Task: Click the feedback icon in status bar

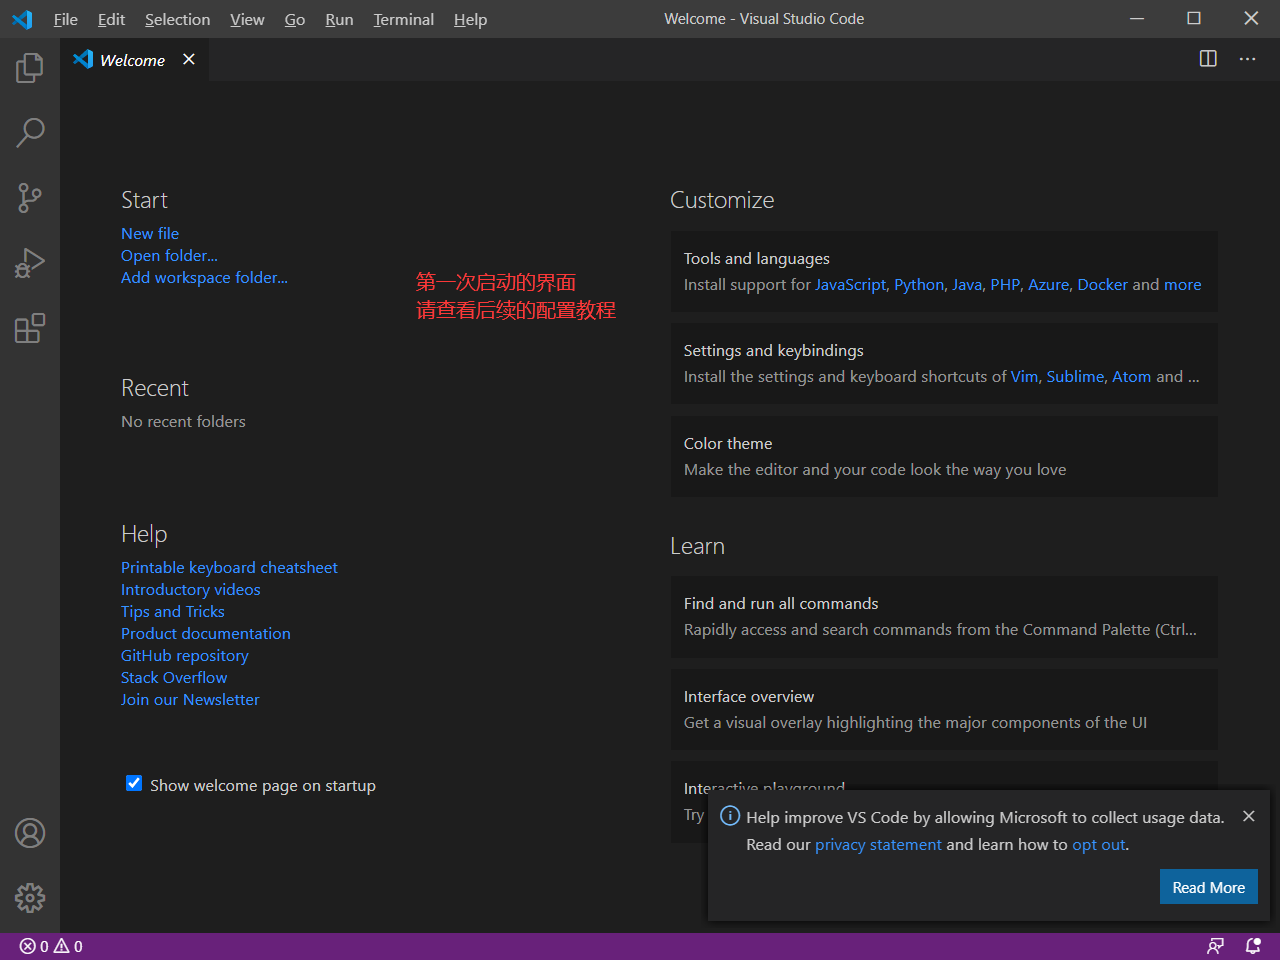Action: [x=1215, y=946]
